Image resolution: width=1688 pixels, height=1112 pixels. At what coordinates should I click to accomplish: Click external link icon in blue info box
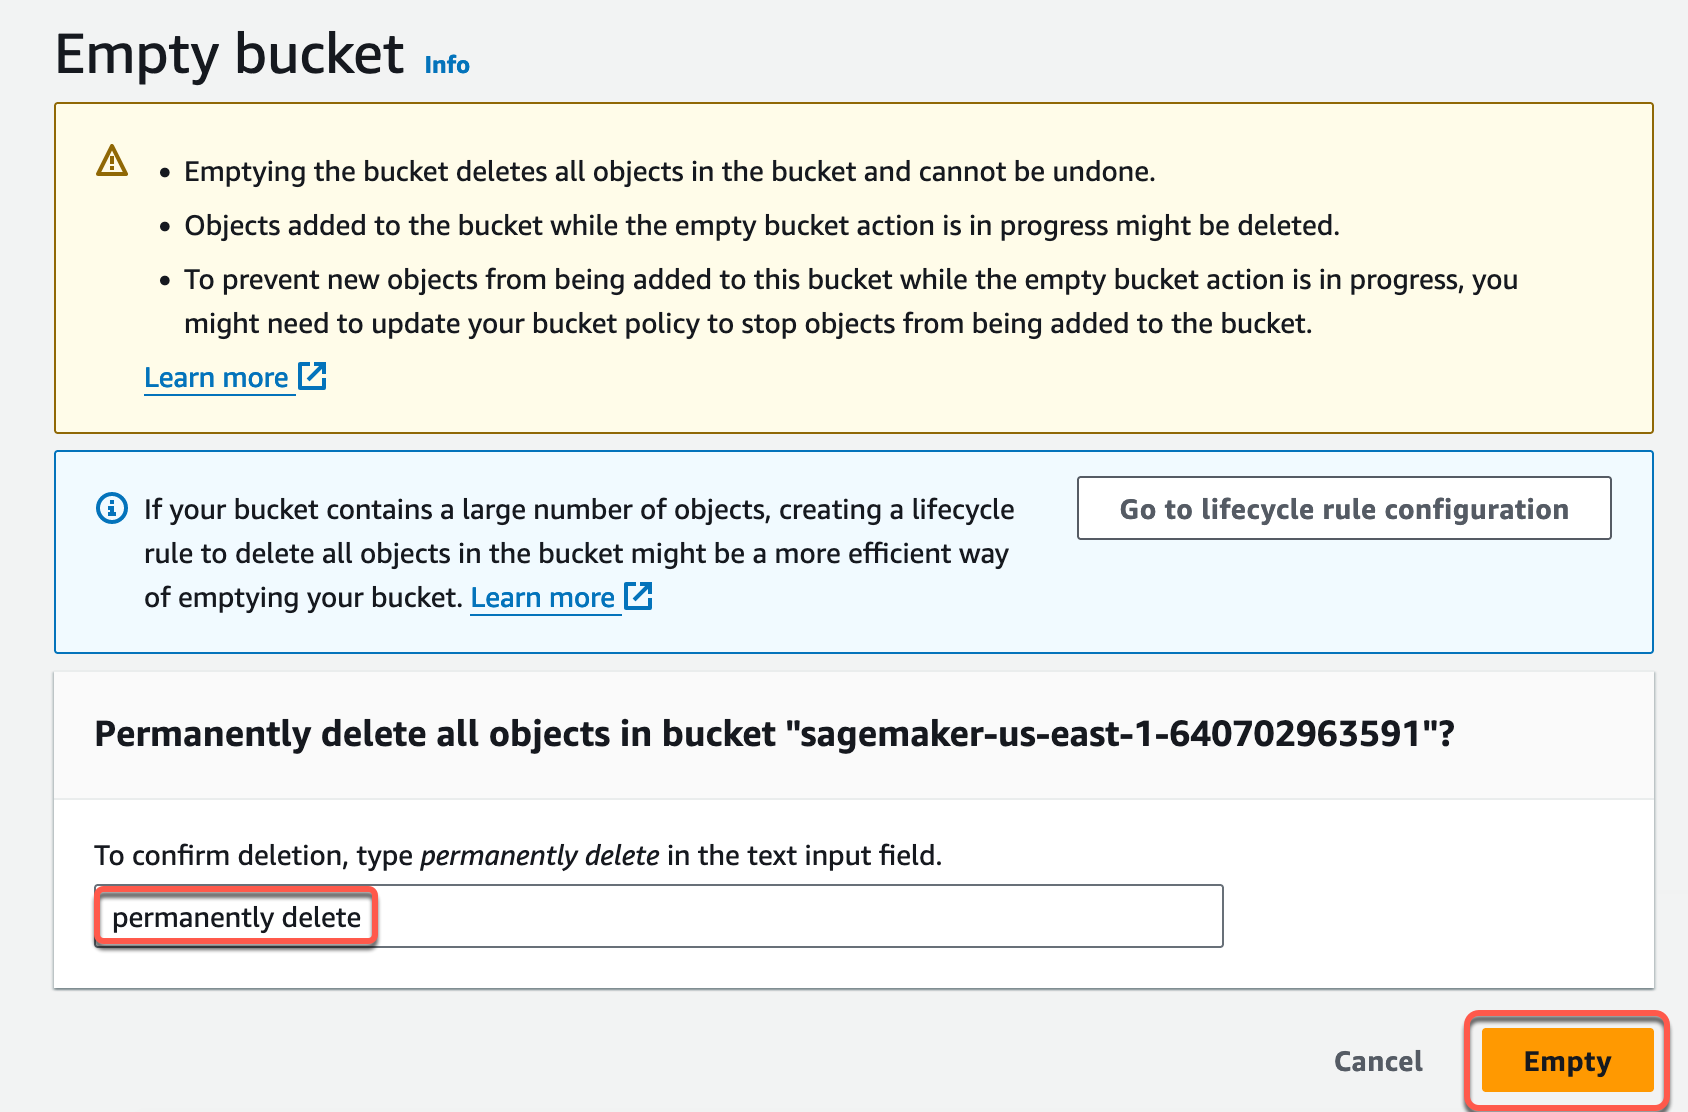tap(638, 597)
